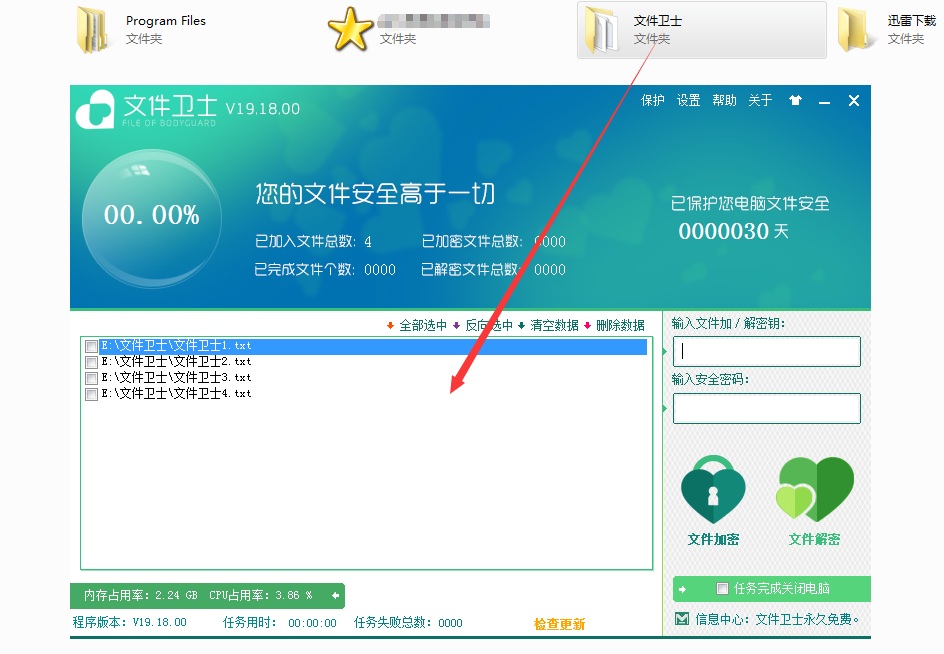This screenshot has width=944, height=654.
Task: Select row E:\文件卫士\文件卫士2.txt
Action: [176, 362]
